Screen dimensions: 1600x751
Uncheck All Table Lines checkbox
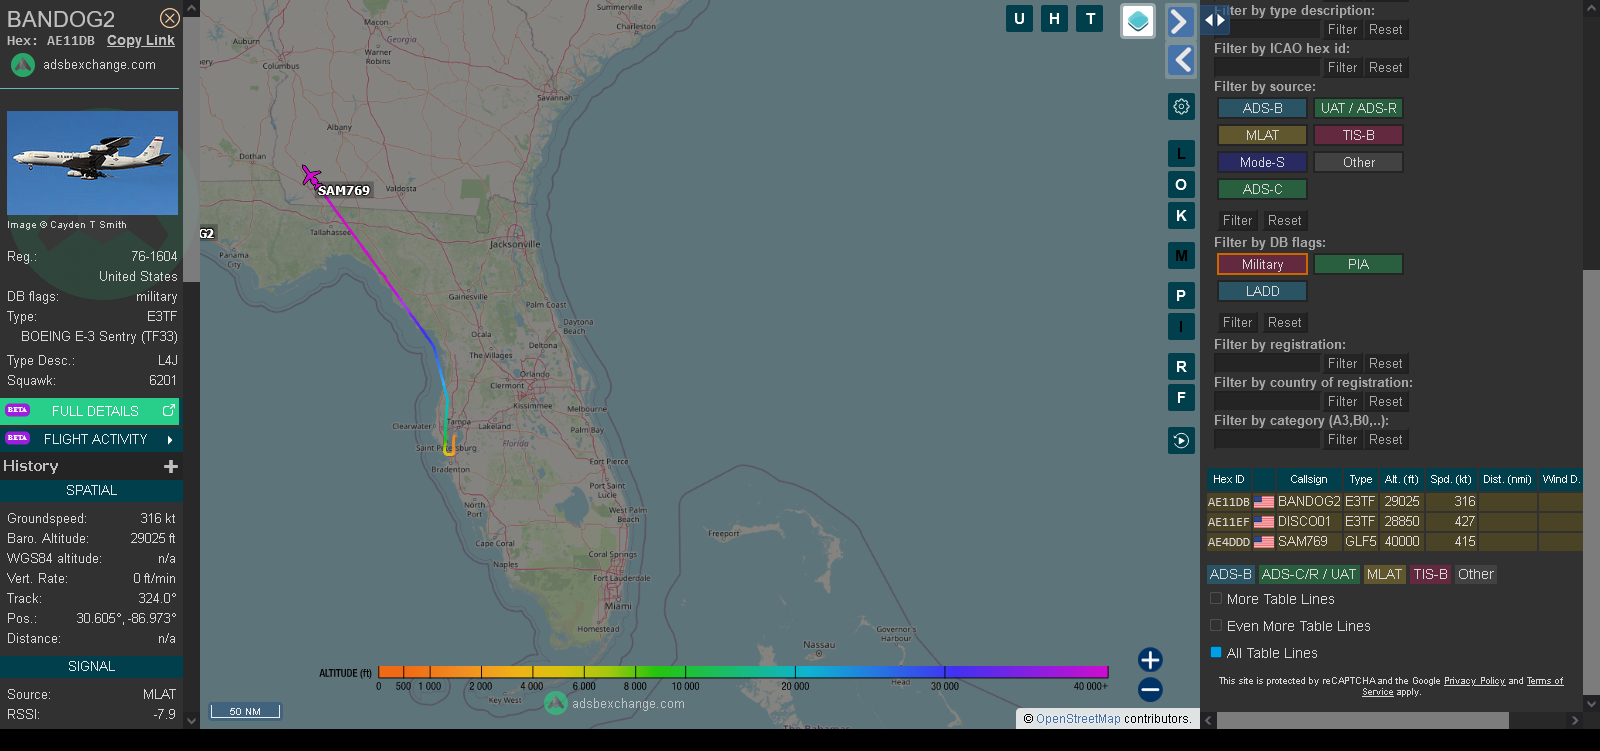coord(1216,652)
